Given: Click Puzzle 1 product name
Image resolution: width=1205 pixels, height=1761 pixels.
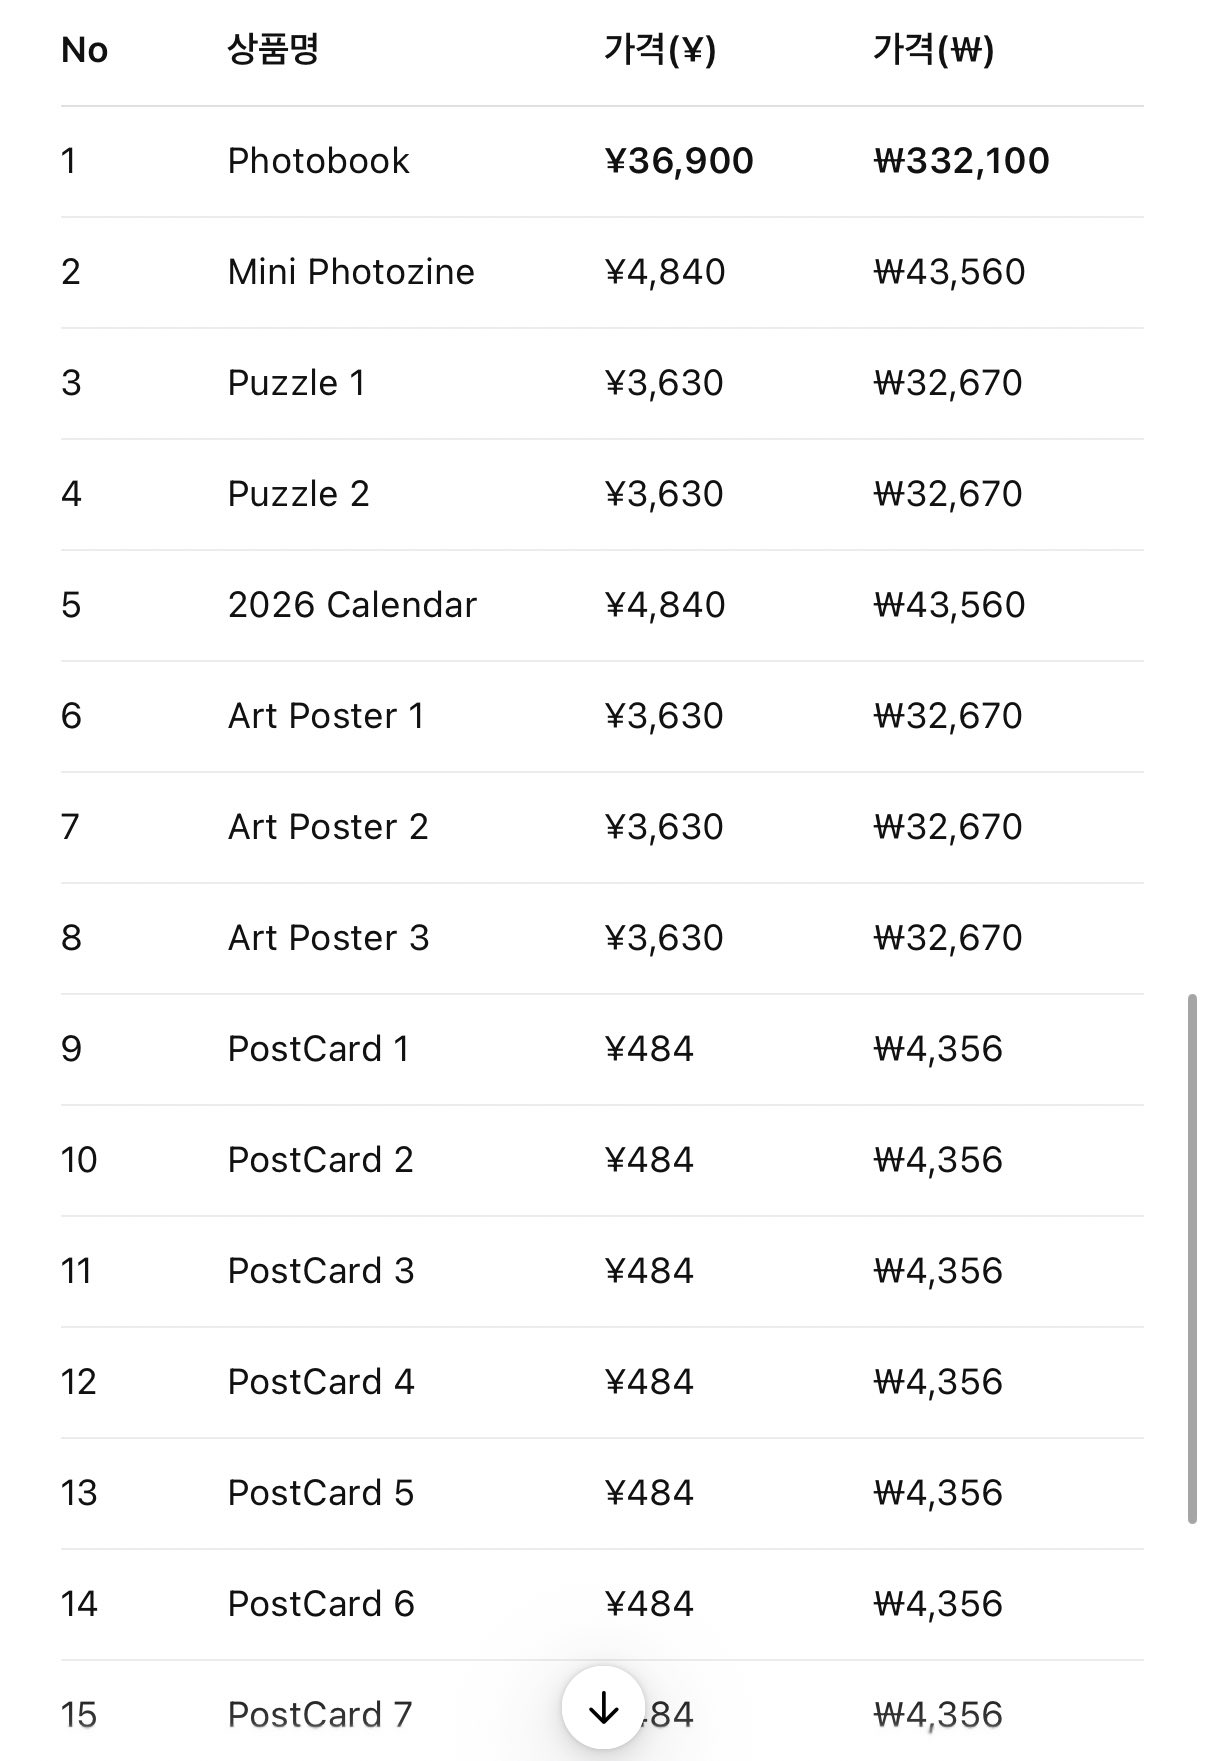Looking at the screenshot, I should (296, 383).
